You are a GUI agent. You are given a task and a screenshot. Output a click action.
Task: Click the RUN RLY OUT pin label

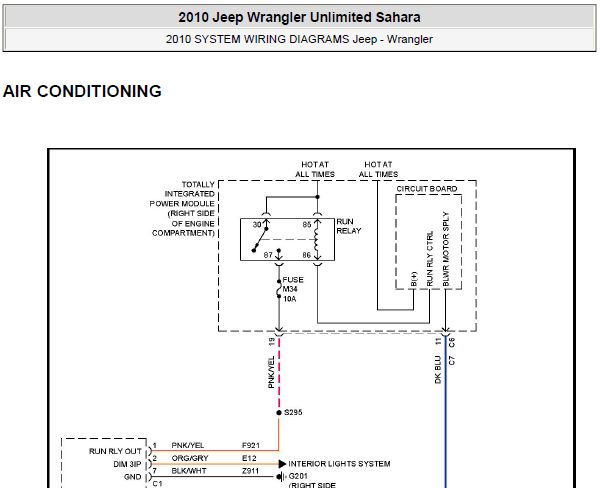(x=116, y=451)
